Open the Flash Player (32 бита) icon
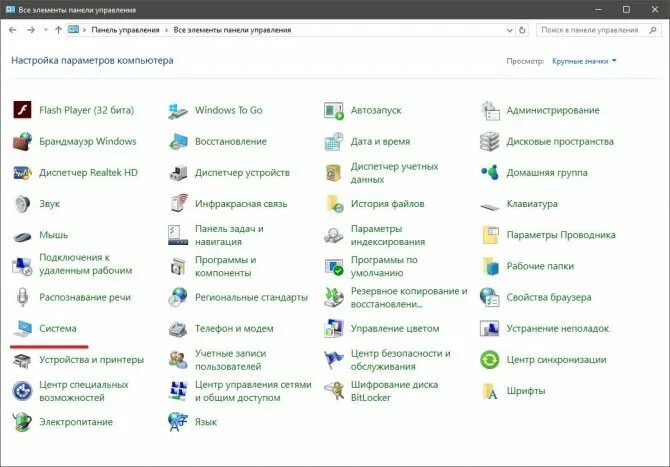The image size is (670, 467). [x=22, y=110]
